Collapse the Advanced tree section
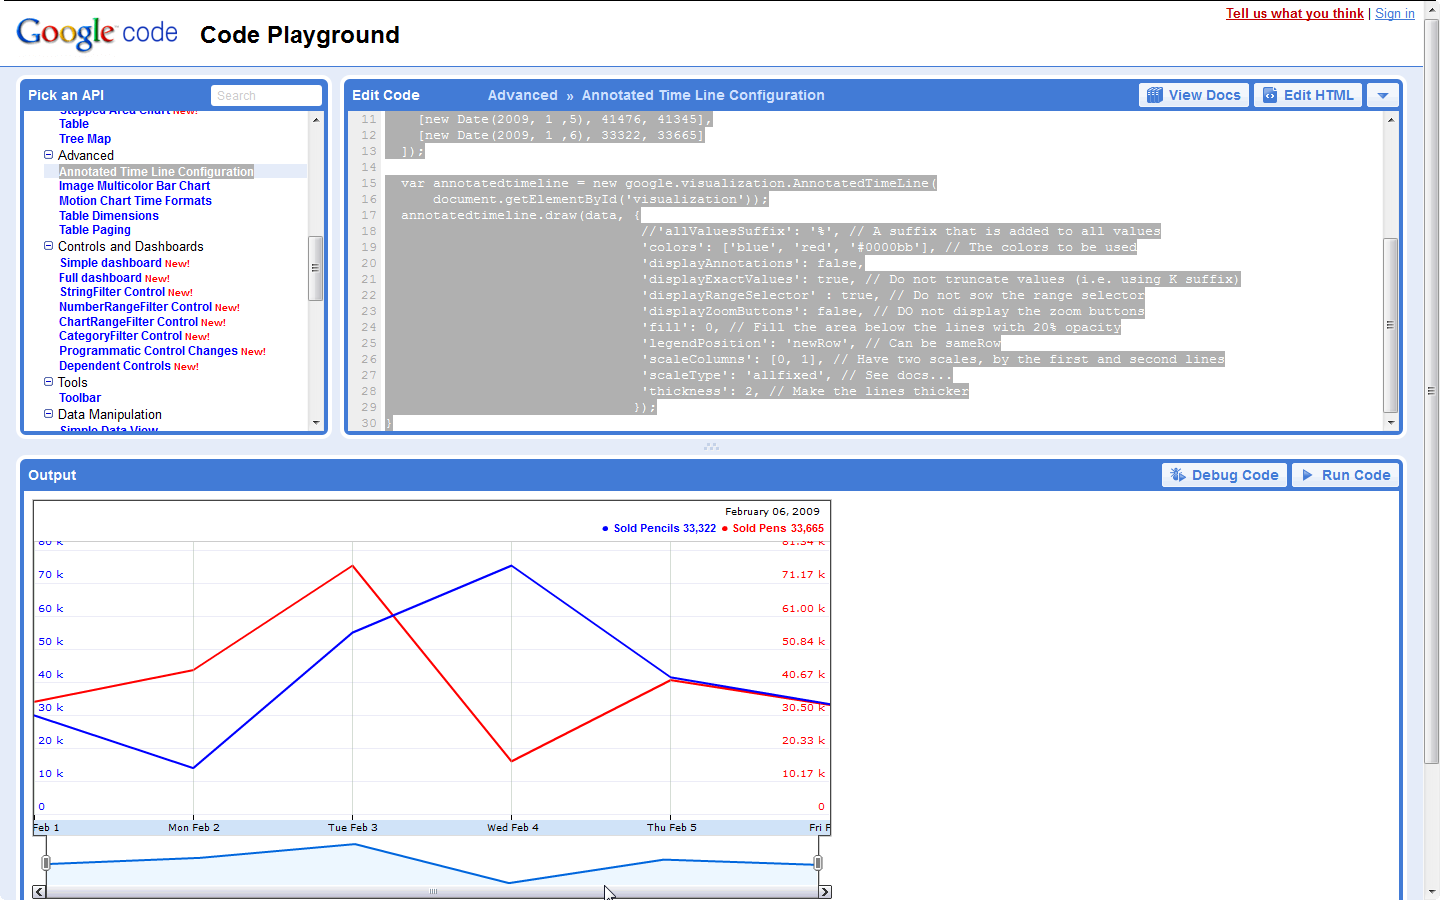This screenshot has height=900, width=1440. pos(48,155)
